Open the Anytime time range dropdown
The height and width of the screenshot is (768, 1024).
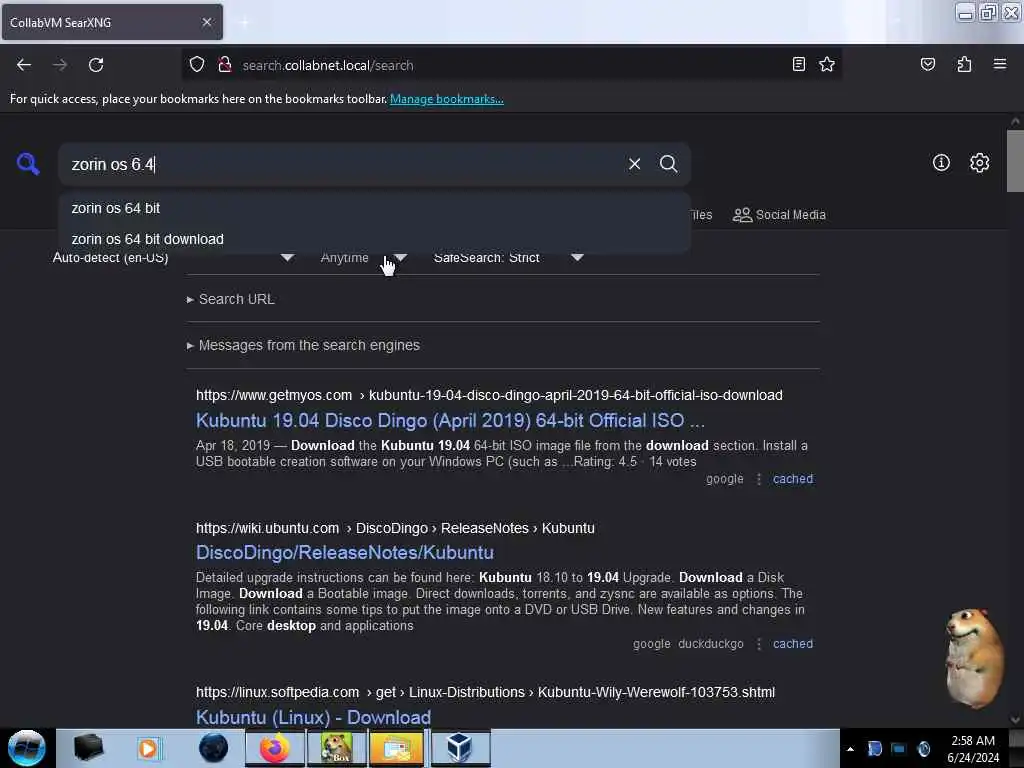pos(363,257)
